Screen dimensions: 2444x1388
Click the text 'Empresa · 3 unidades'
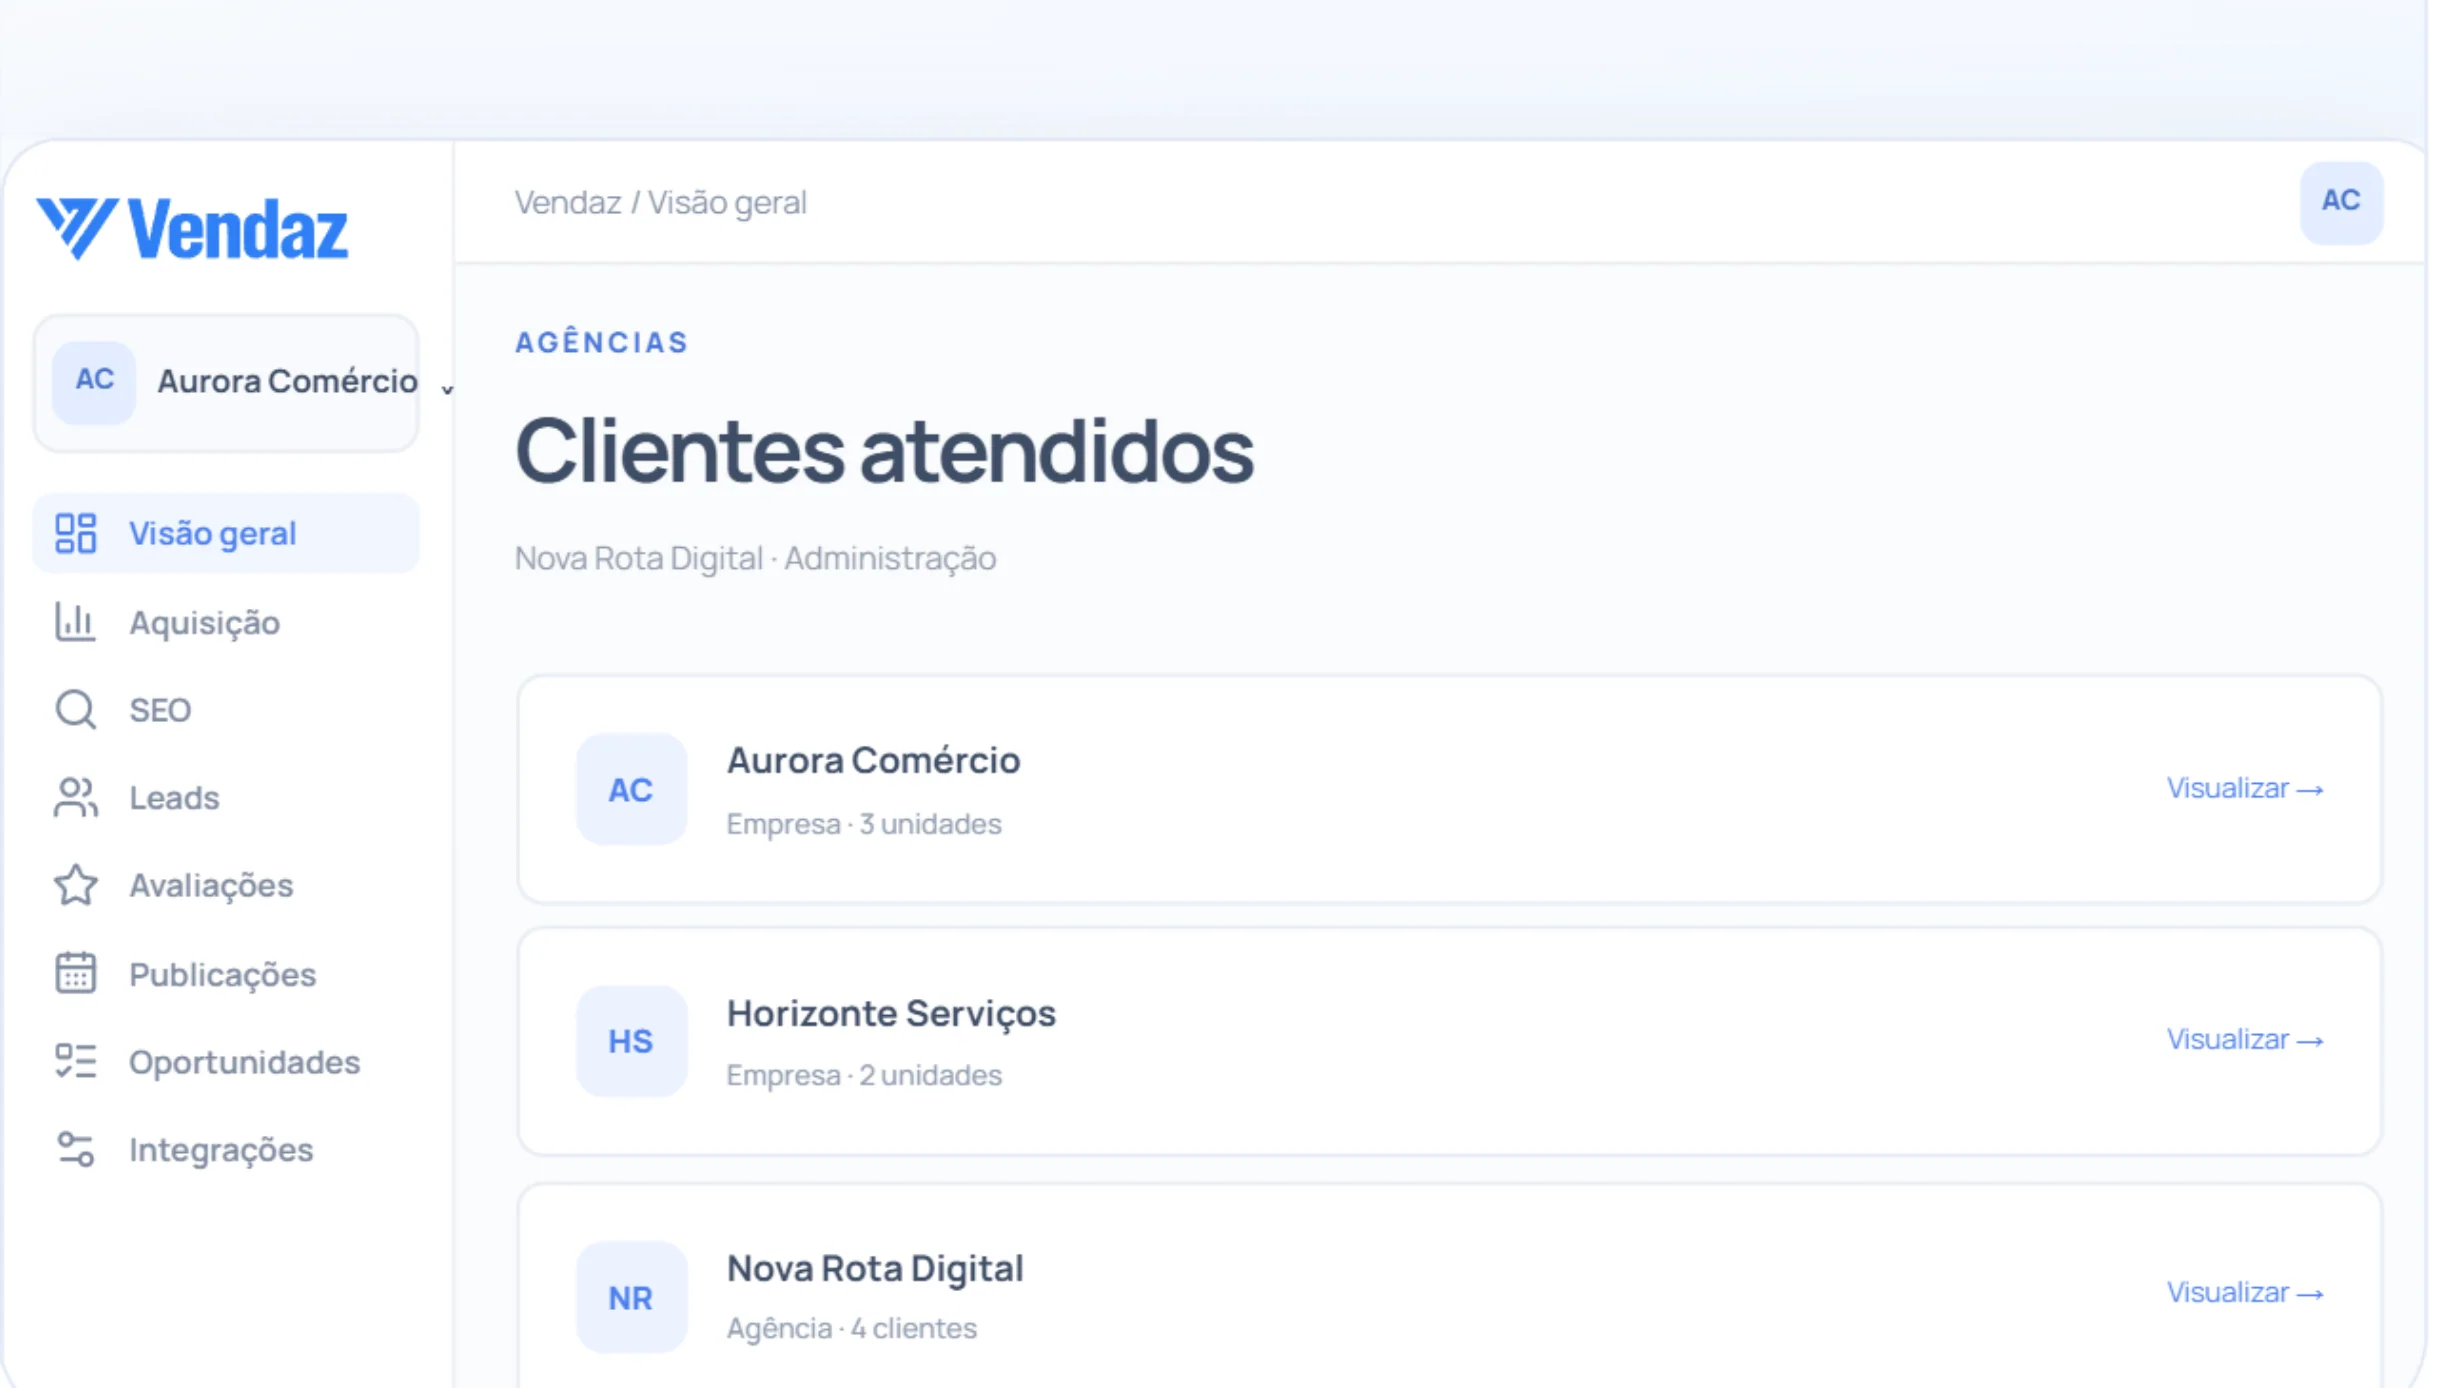[864, 824]
